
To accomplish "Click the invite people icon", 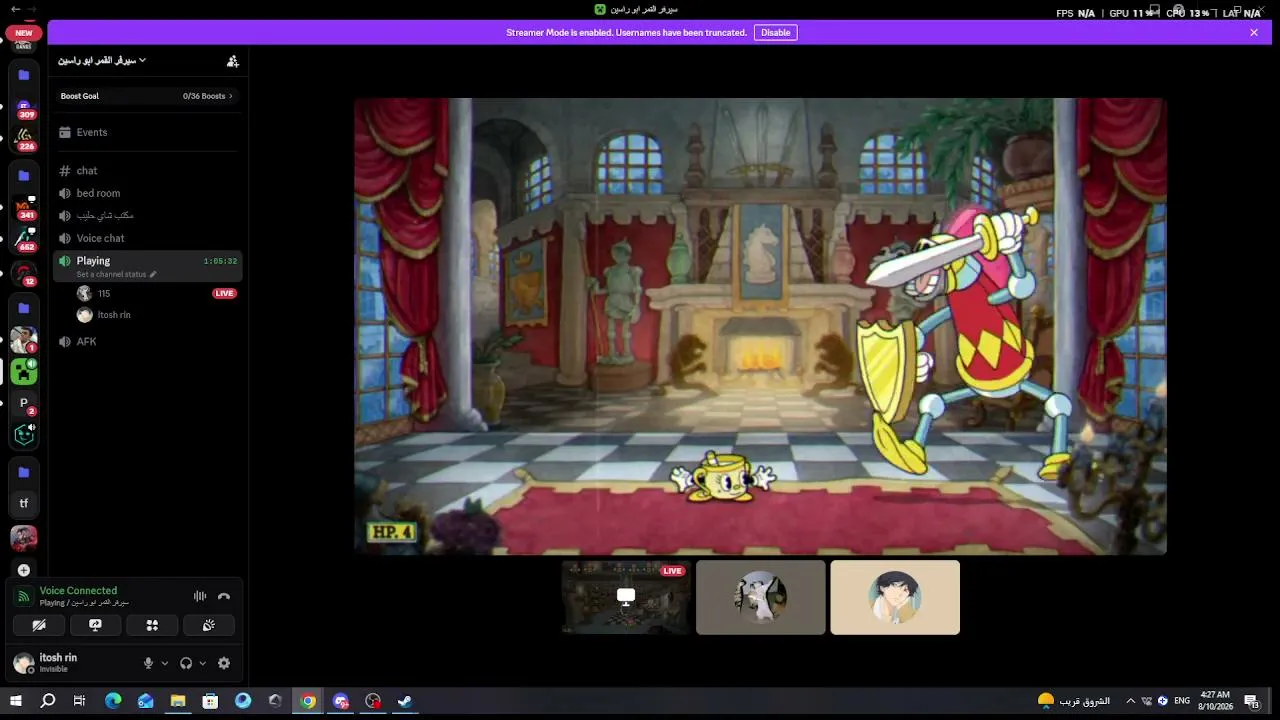I will click(x=233, y=61).
